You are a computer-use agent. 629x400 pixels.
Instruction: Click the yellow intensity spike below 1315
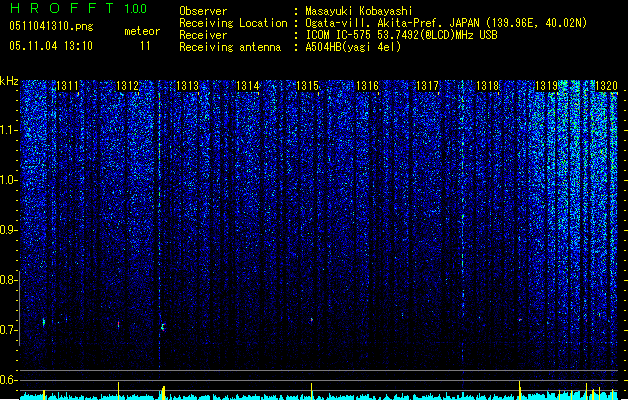pyautogui.click(x=311, y=391)
